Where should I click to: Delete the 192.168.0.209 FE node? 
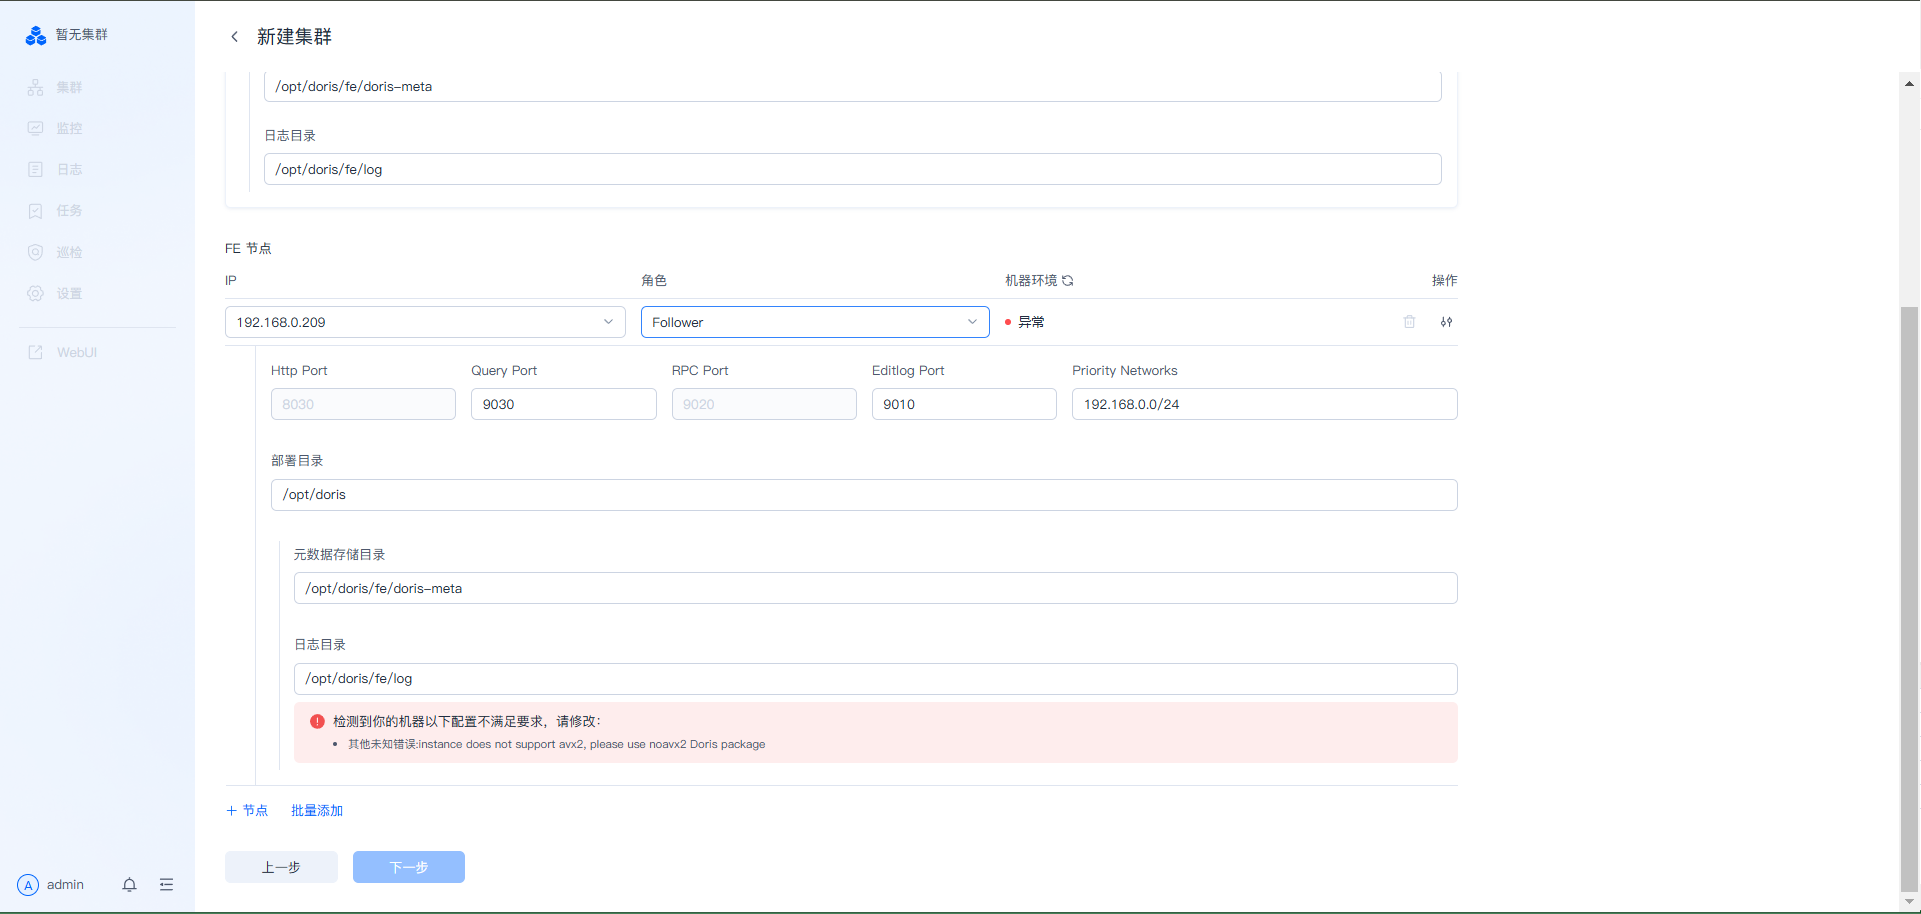coord(1409,322)
